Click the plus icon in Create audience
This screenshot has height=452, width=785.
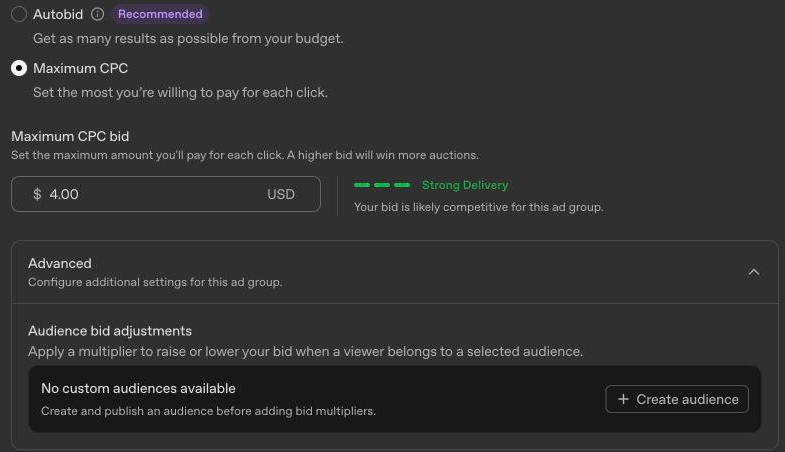point(623,399)
